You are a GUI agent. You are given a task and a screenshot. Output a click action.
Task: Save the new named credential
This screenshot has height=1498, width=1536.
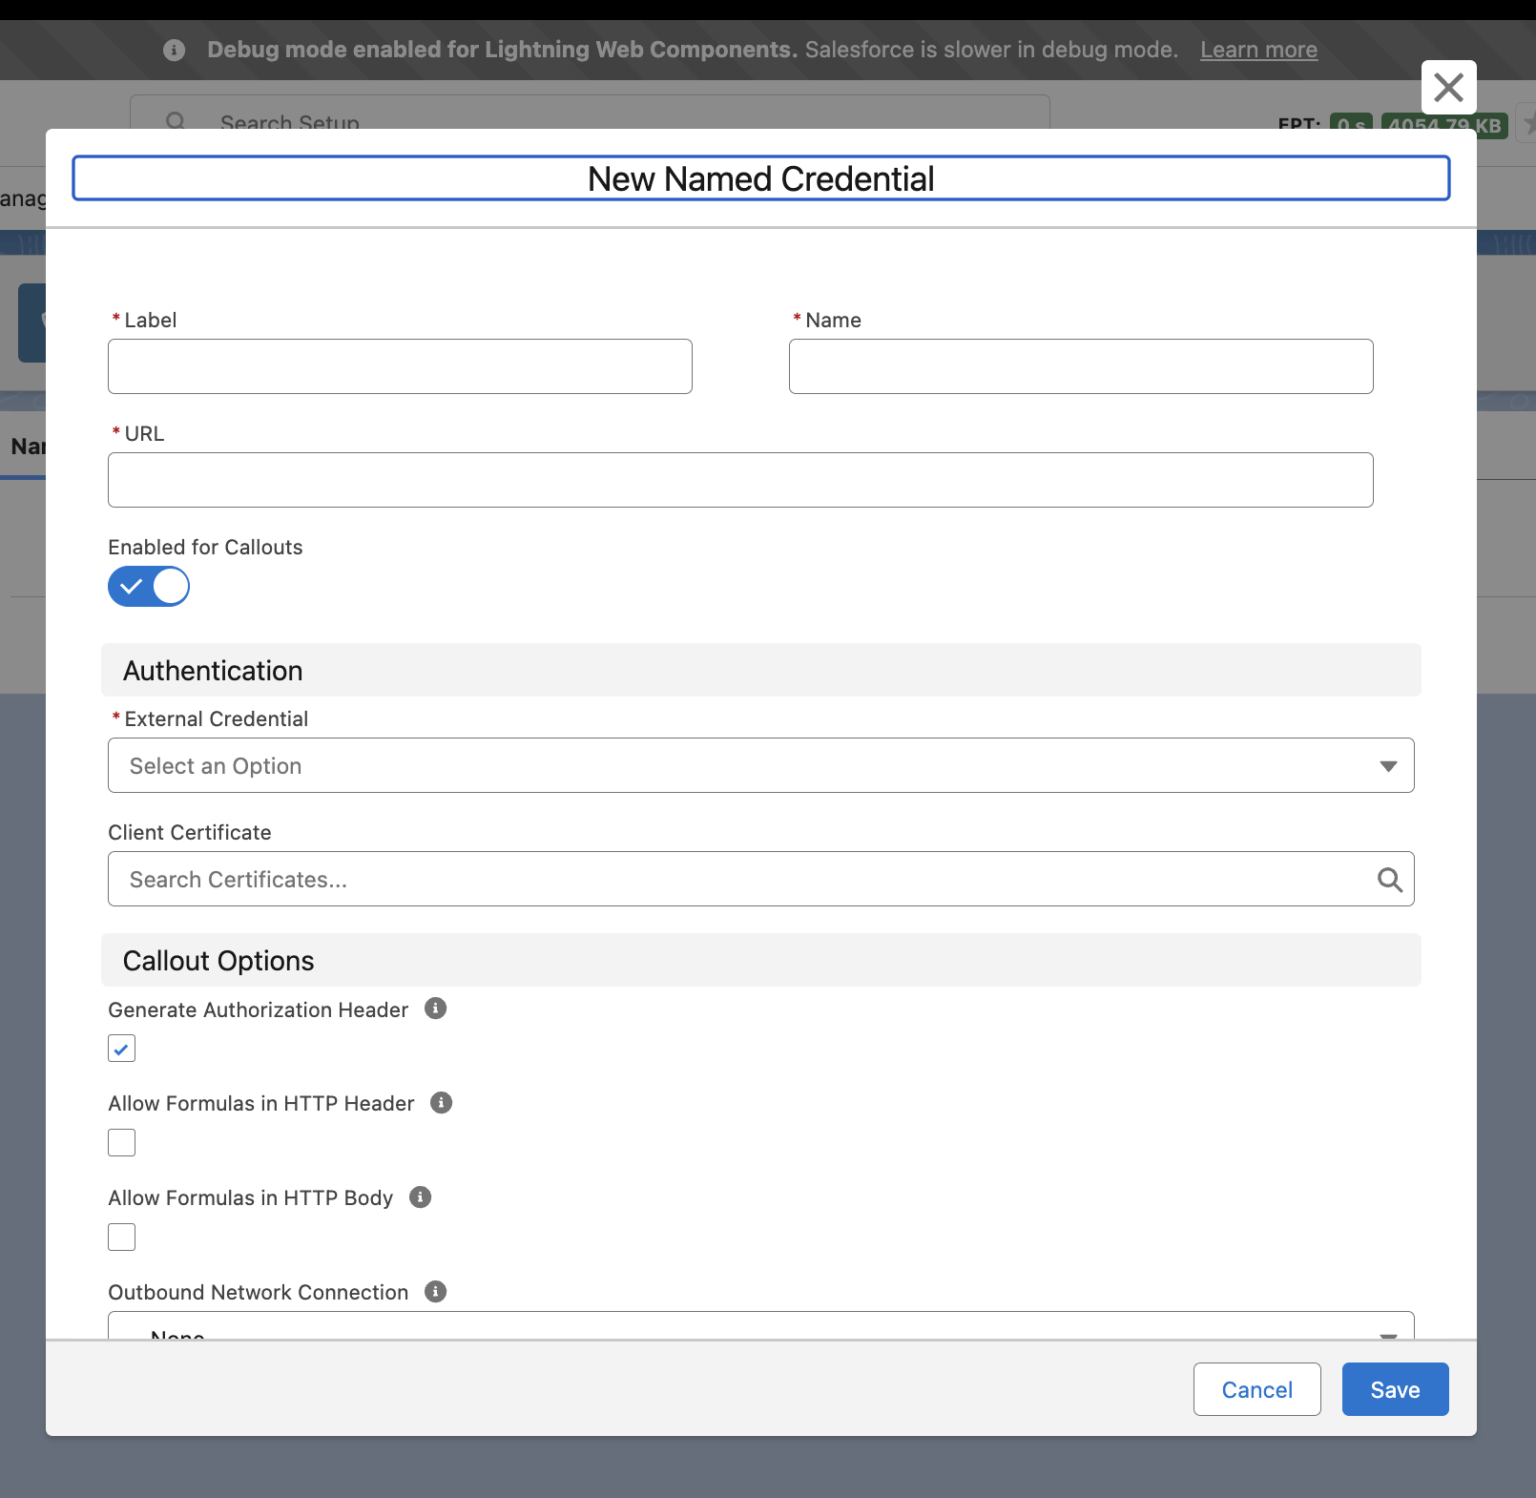pyautogui.click(x=1394, y=1389)
